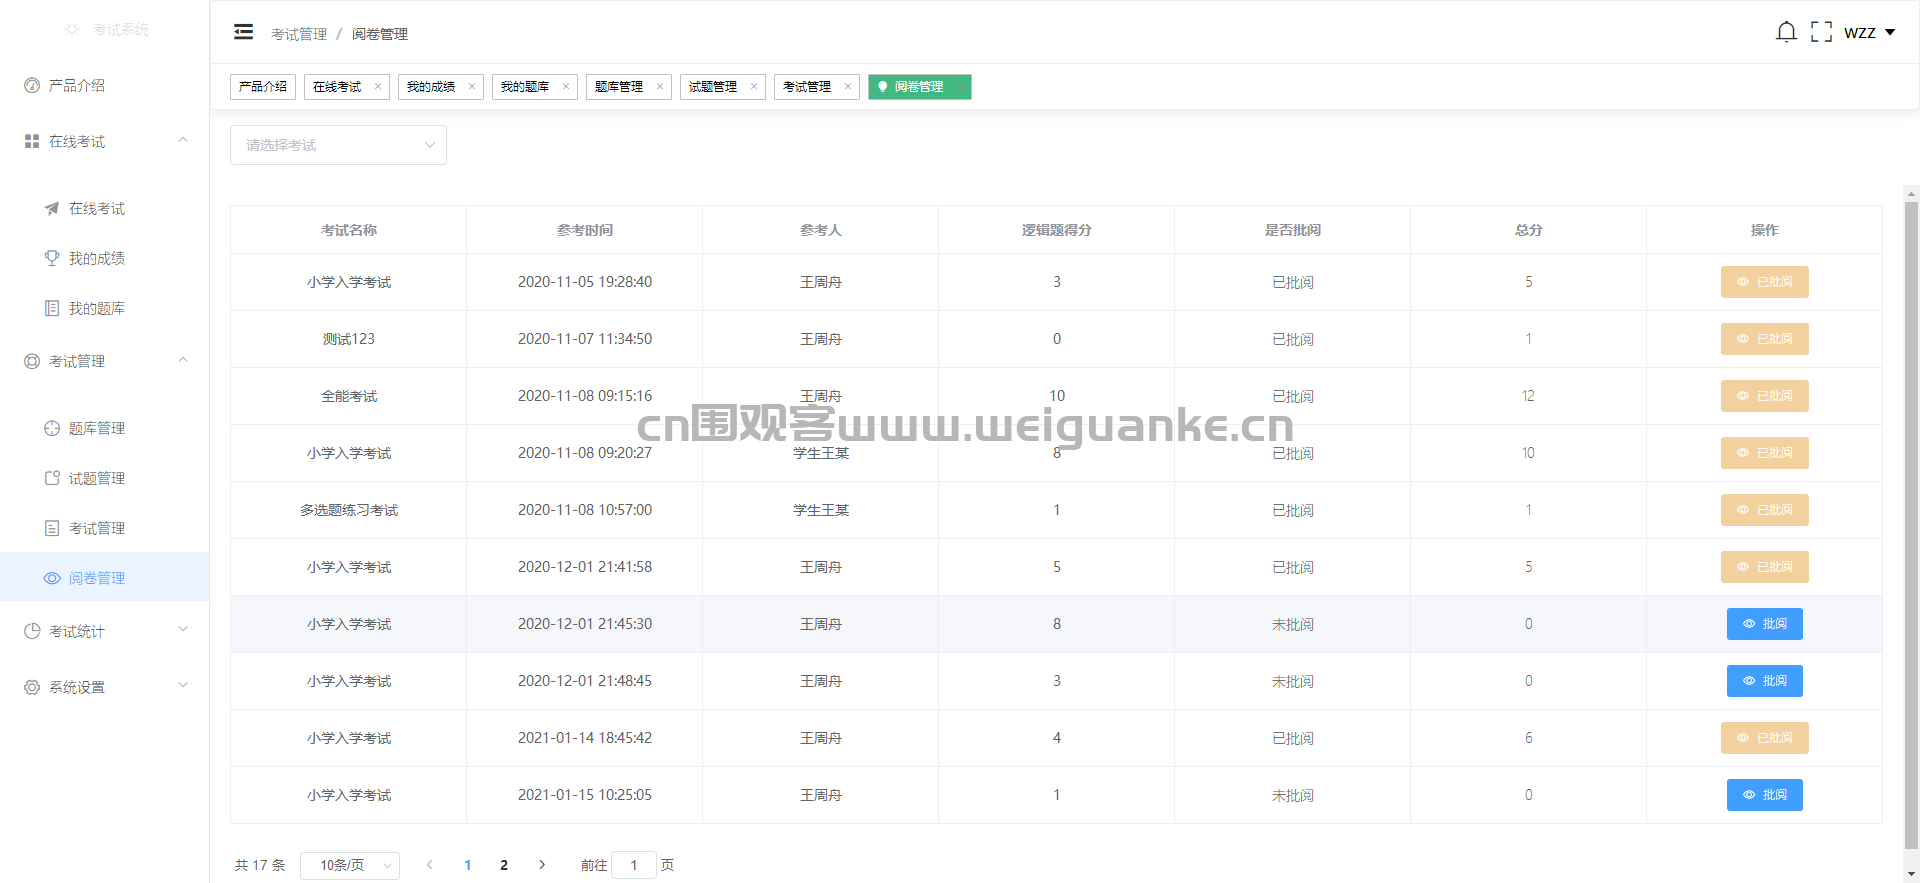Close the 题库管理 tab
The image size is (1920, 883).
[x=660, y=87]
